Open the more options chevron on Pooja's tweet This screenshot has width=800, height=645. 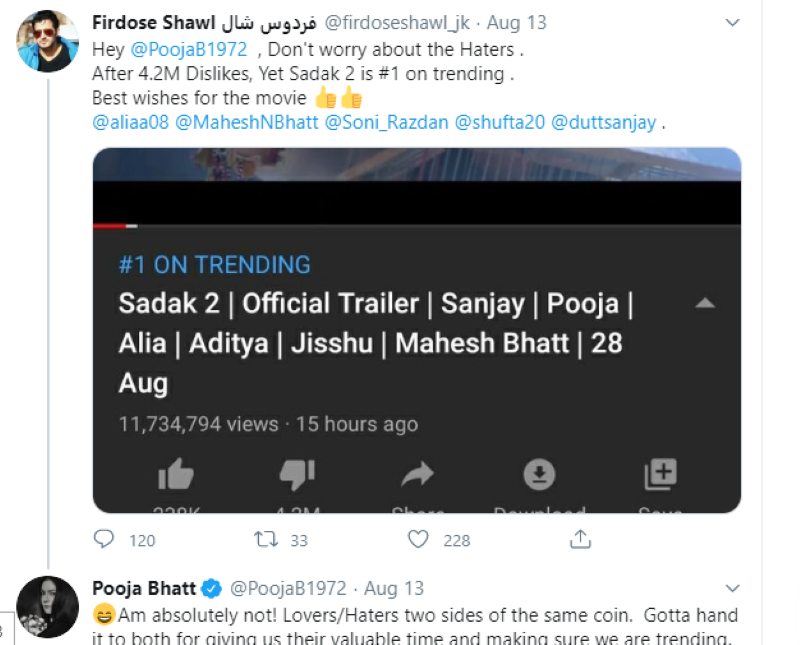[x=733, y=587]
